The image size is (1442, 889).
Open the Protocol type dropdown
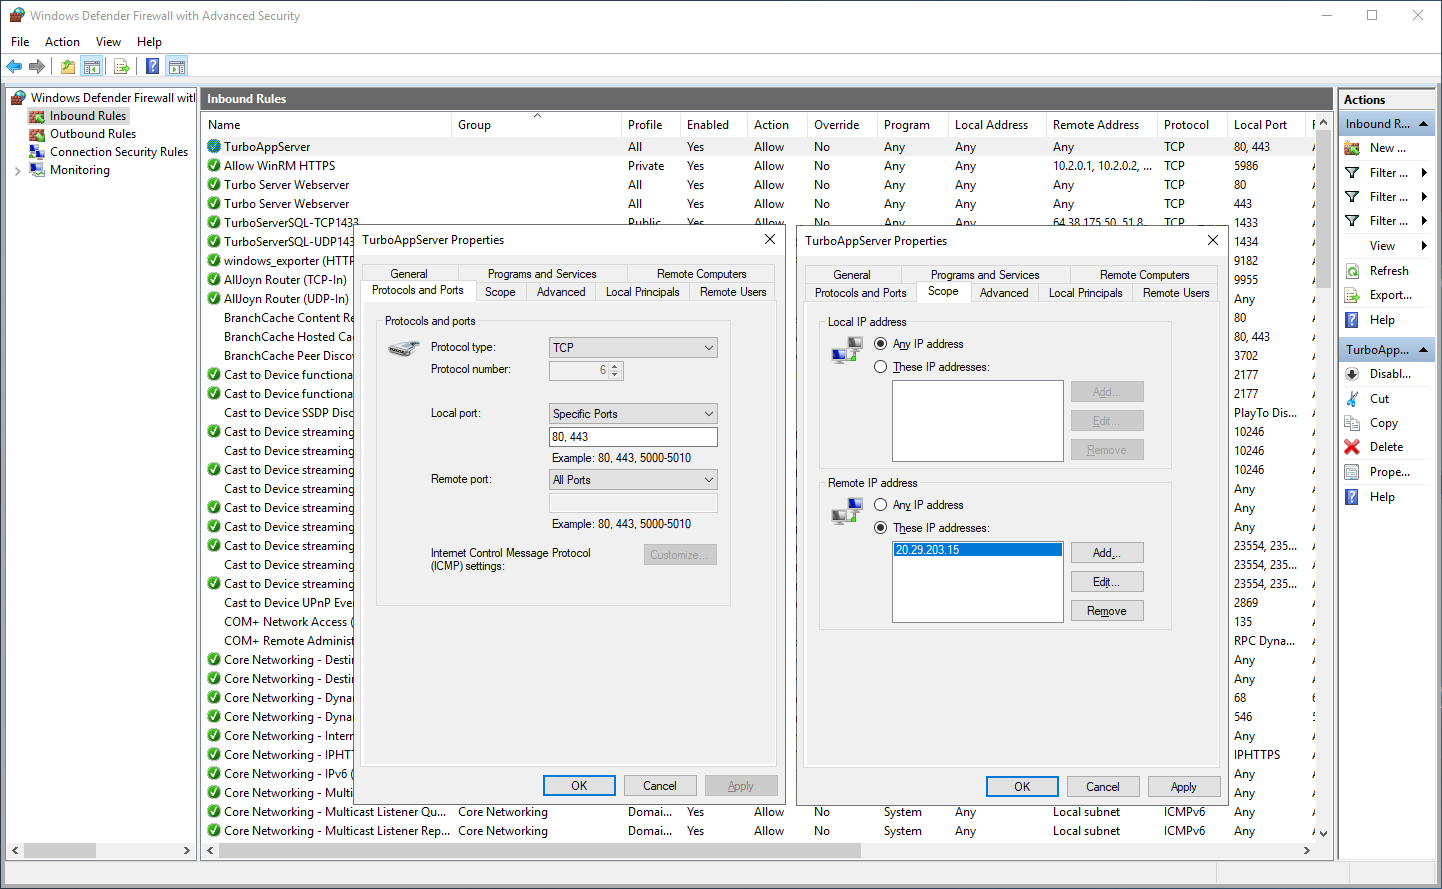pos(633,348)
